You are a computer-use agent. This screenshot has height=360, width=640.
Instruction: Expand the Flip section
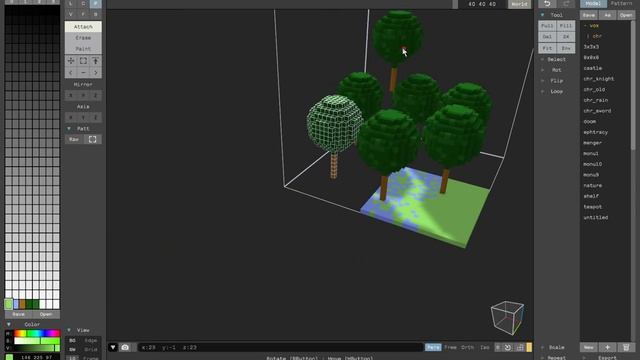pos(542,81)
